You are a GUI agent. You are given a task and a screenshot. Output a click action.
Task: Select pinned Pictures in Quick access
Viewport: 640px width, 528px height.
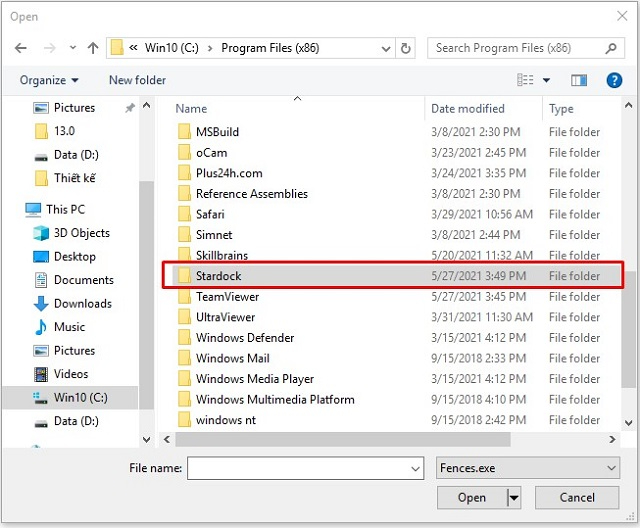74,108
